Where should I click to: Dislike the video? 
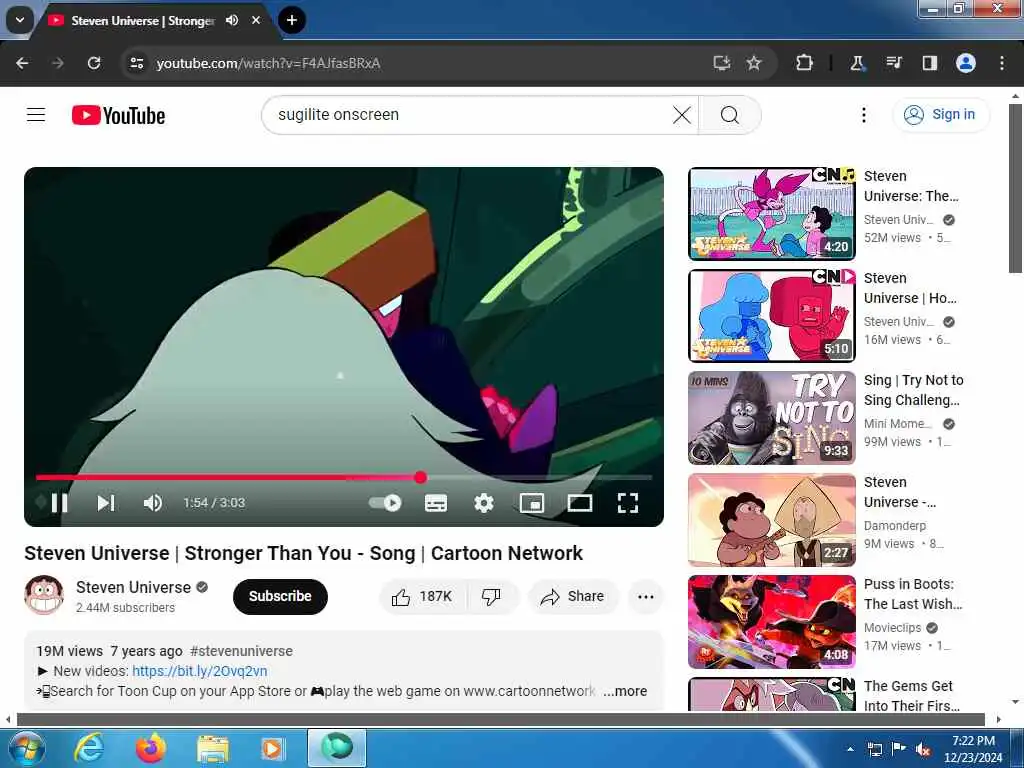[492, 596]
